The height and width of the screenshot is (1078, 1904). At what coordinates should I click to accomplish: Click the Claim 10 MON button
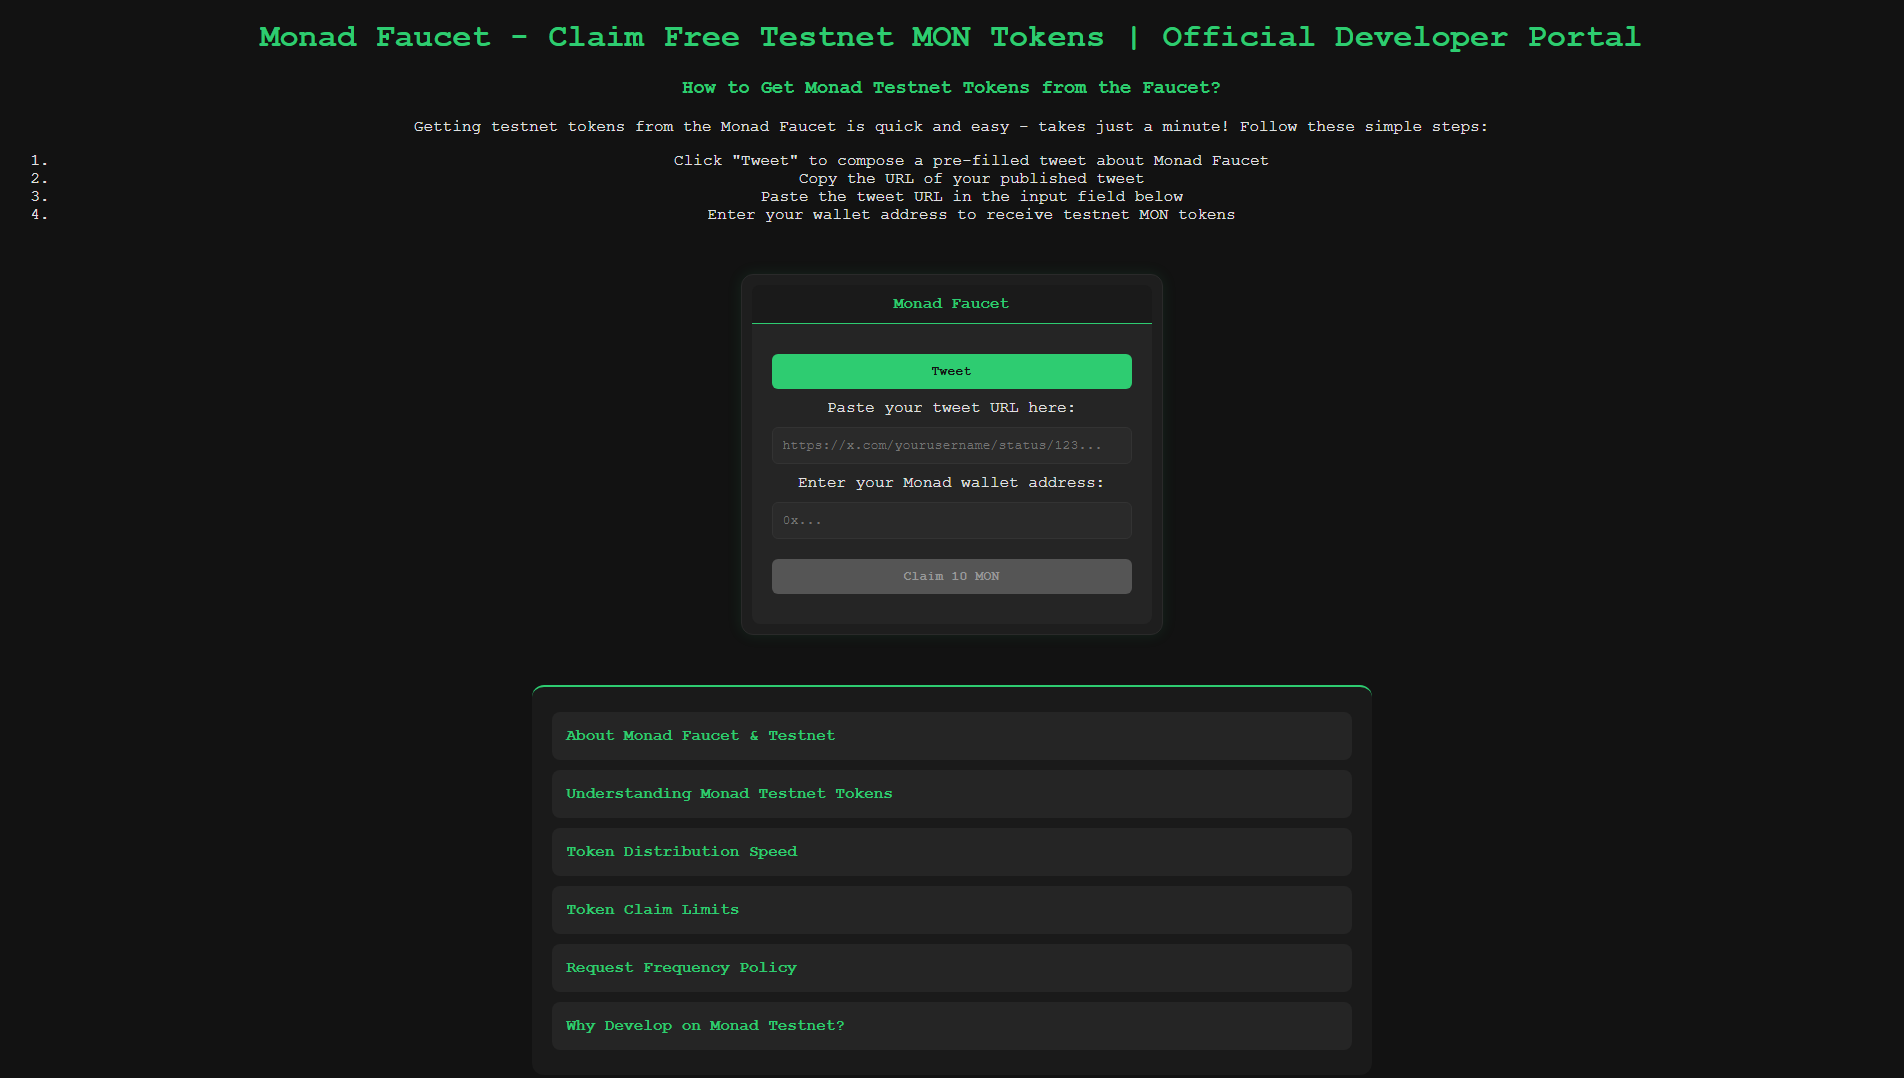[951, 576]
